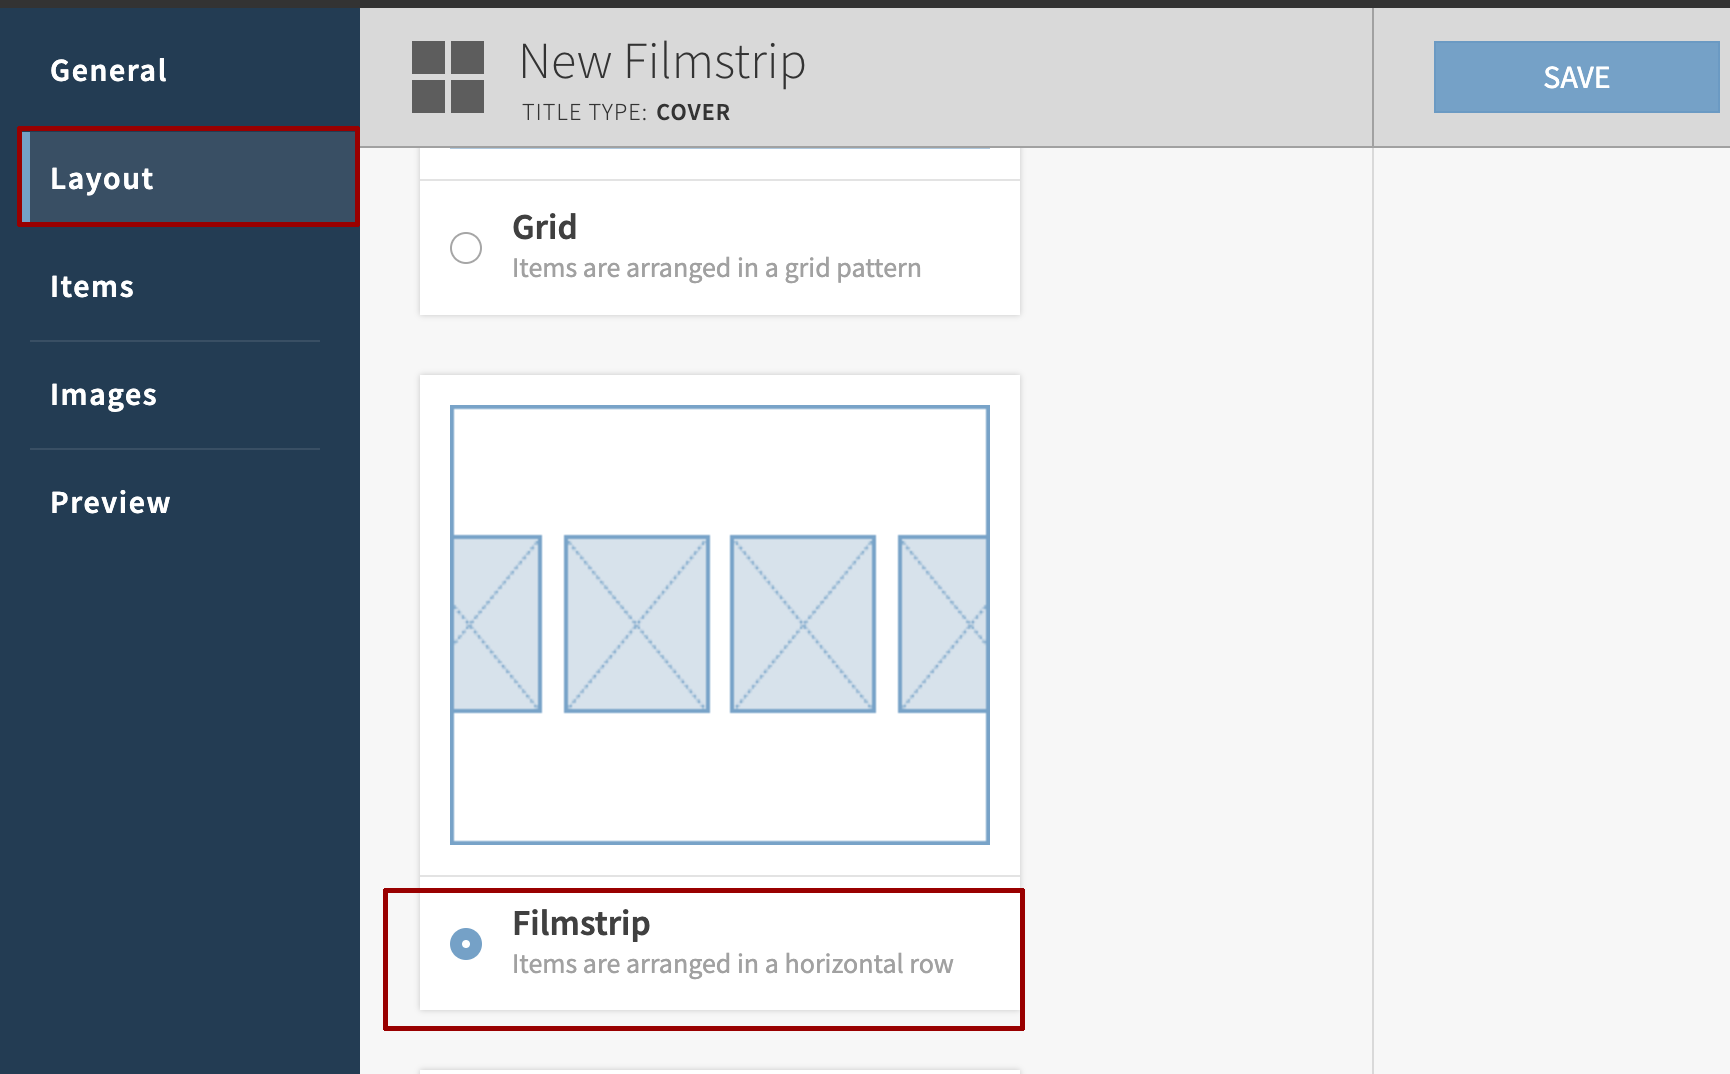Image resolution: width=1730 pixels, height=1074 pixels.
Task: Click the blank top area of filmstrip preview
Action: click(720, 470)
